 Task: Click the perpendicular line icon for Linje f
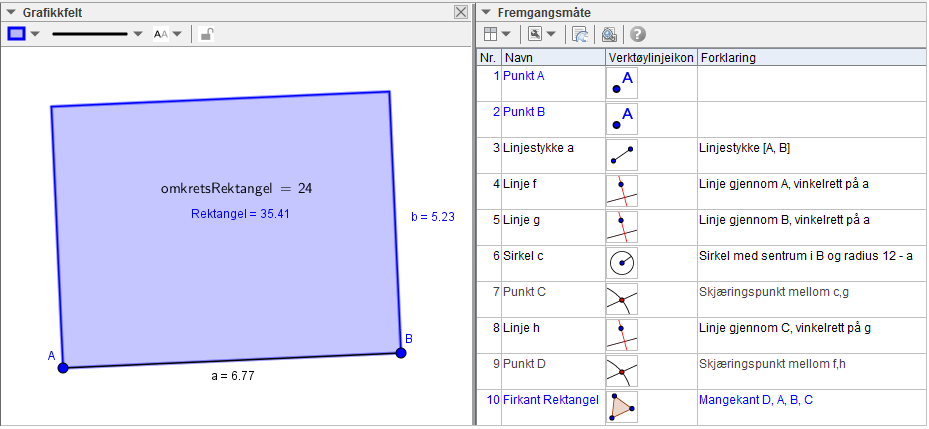(621, 190)
